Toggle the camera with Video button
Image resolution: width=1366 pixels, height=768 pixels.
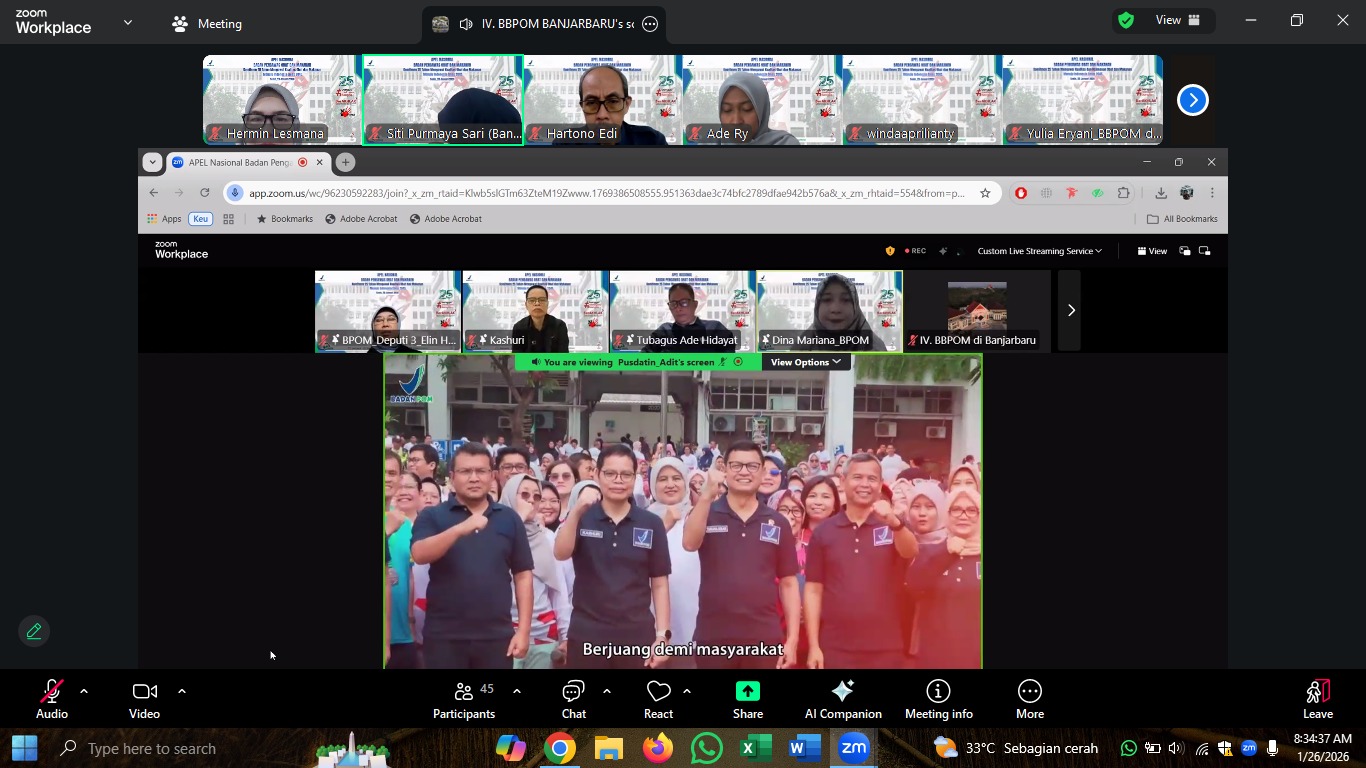(x=144, y=700)
